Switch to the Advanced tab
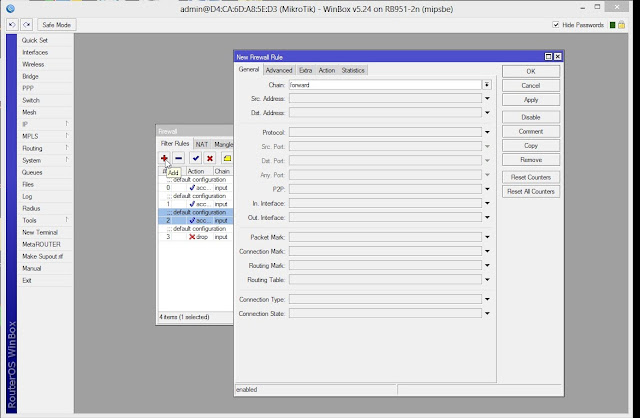This screenshot has width=640, height=418. click(279, 70)
